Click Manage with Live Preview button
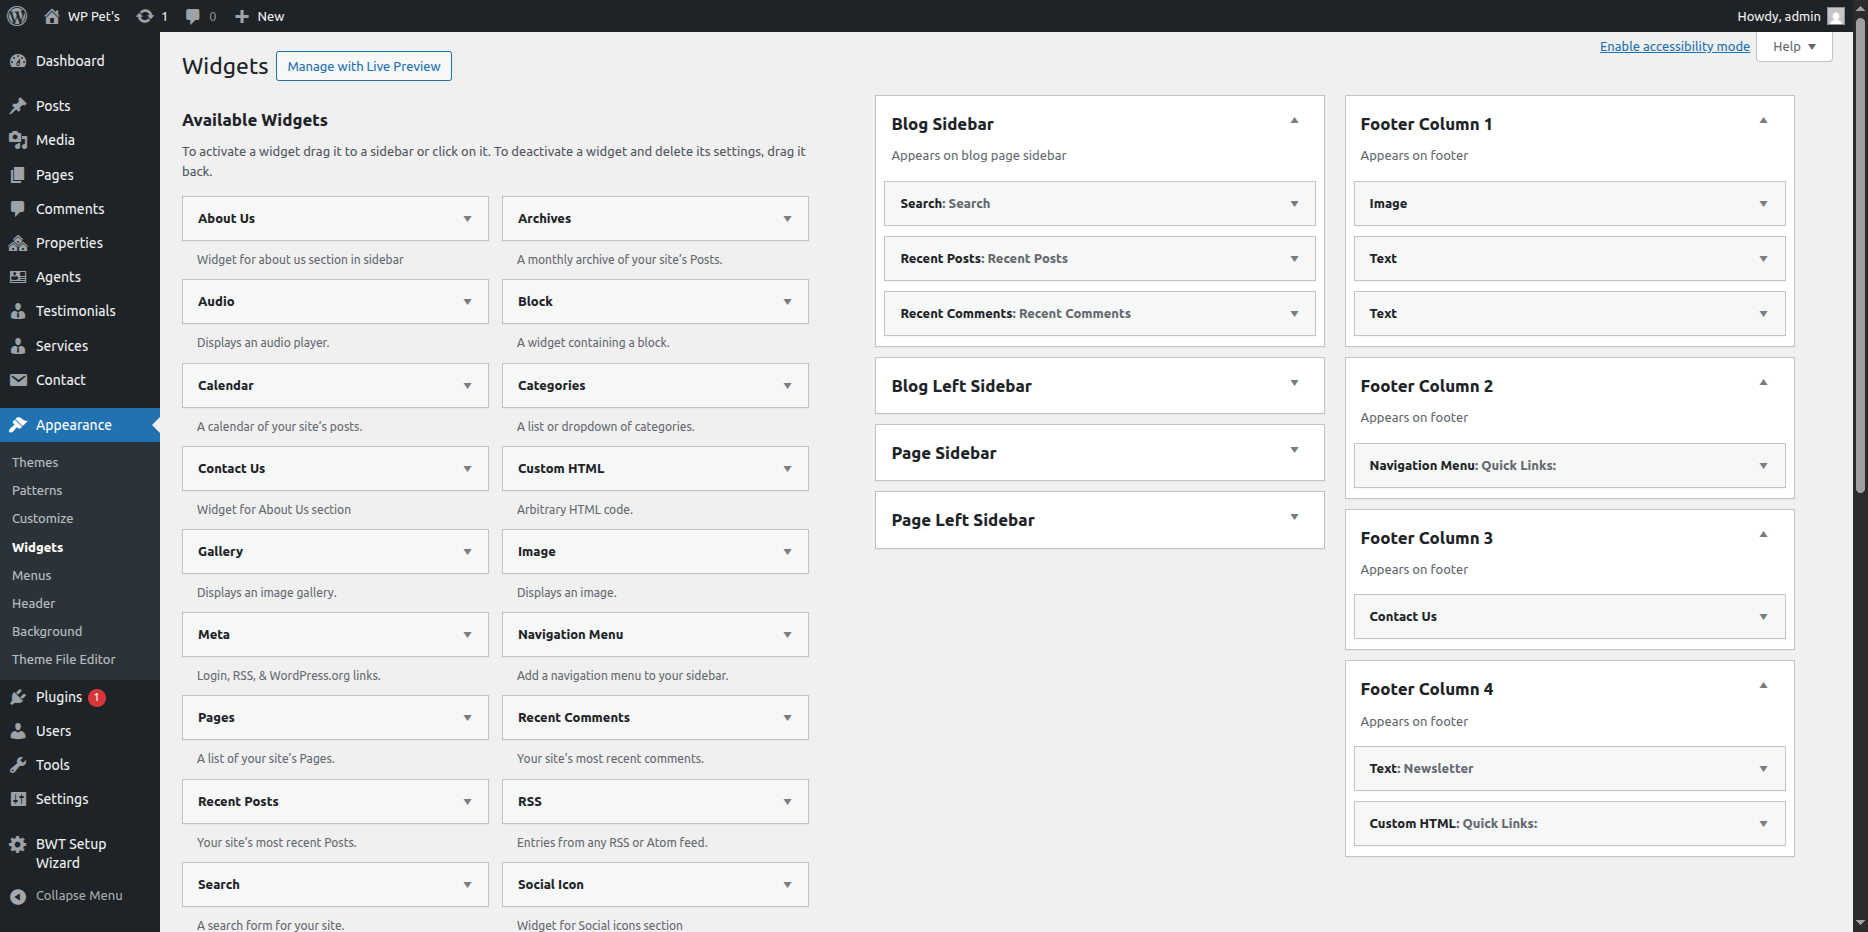This screenshot has height=932, width=1868. pos(364,67)
